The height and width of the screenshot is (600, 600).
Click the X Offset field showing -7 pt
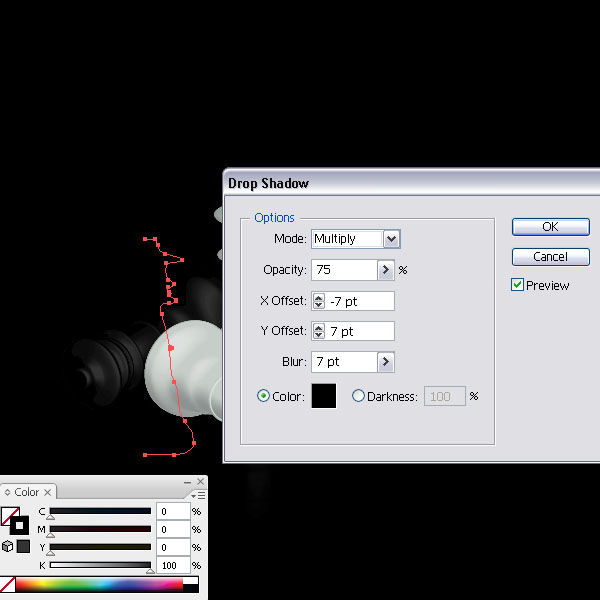tap(360, 301)
